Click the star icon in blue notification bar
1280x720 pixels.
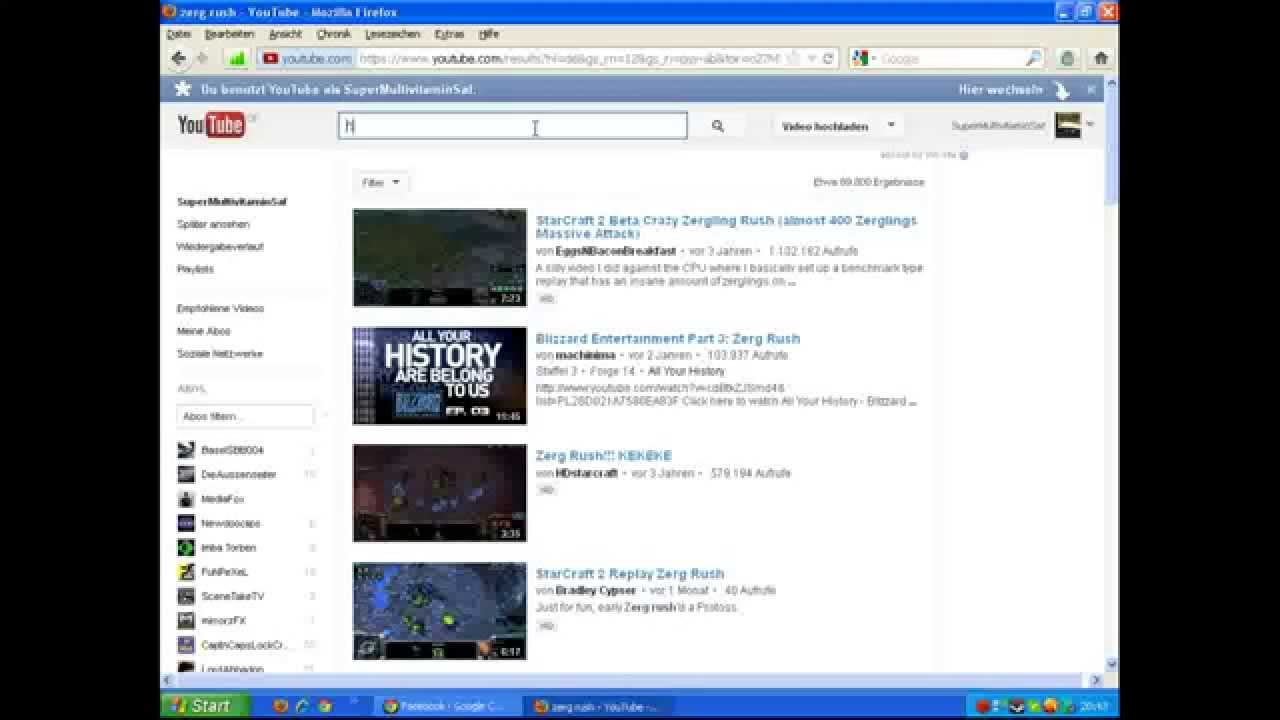[x=182, y=89]
